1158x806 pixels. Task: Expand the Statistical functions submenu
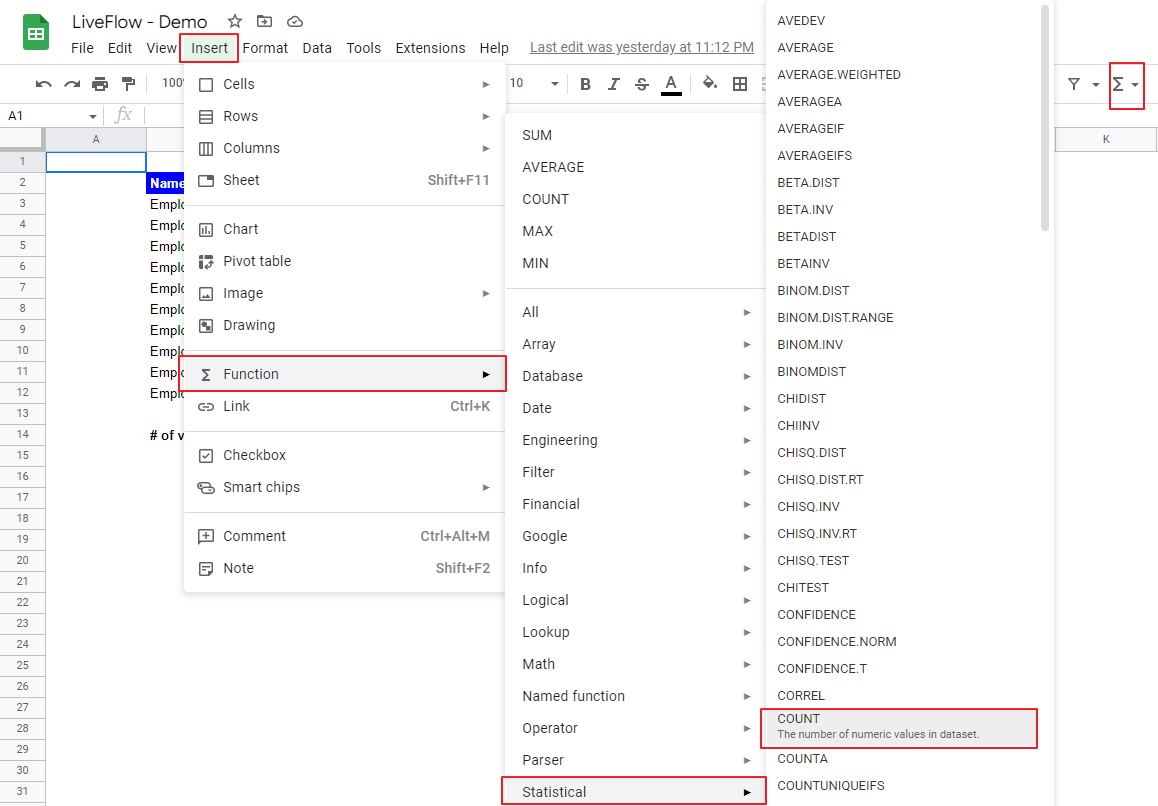(x=633, y=791)
